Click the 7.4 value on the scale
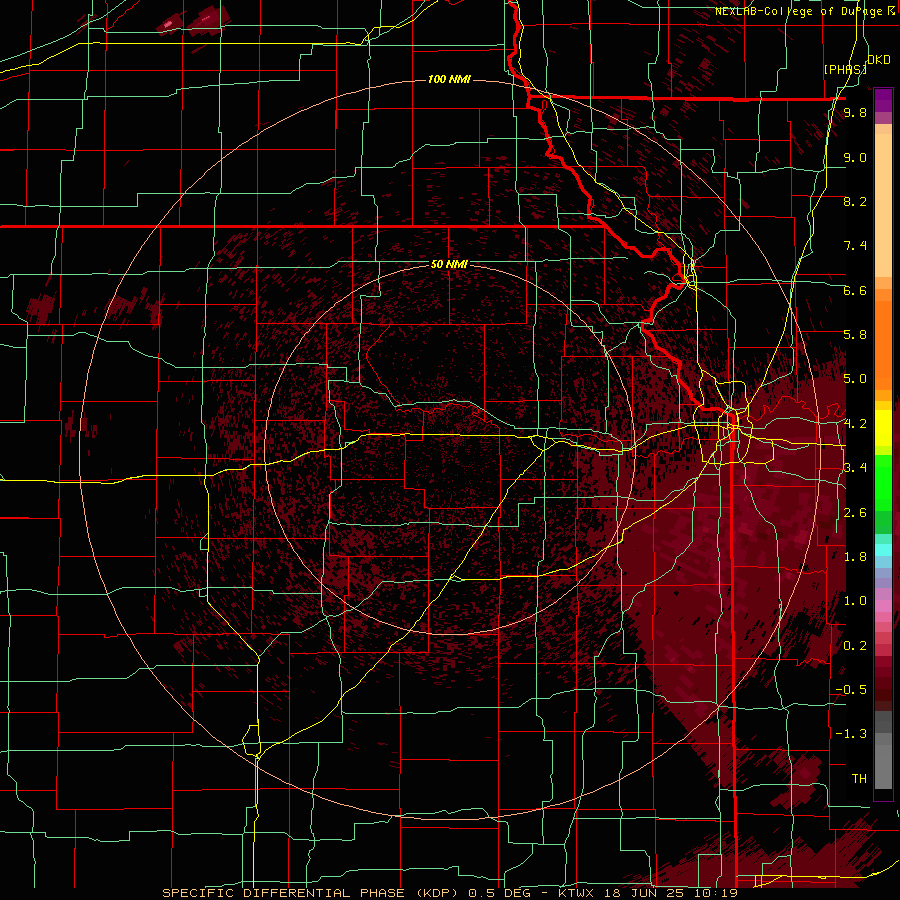 tap(855, 246)
